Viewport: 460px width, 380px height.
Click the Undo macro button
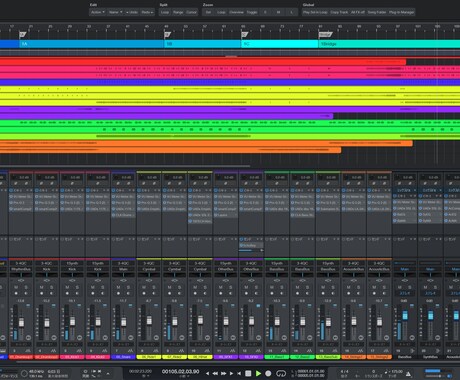click(x=132, y=12)
